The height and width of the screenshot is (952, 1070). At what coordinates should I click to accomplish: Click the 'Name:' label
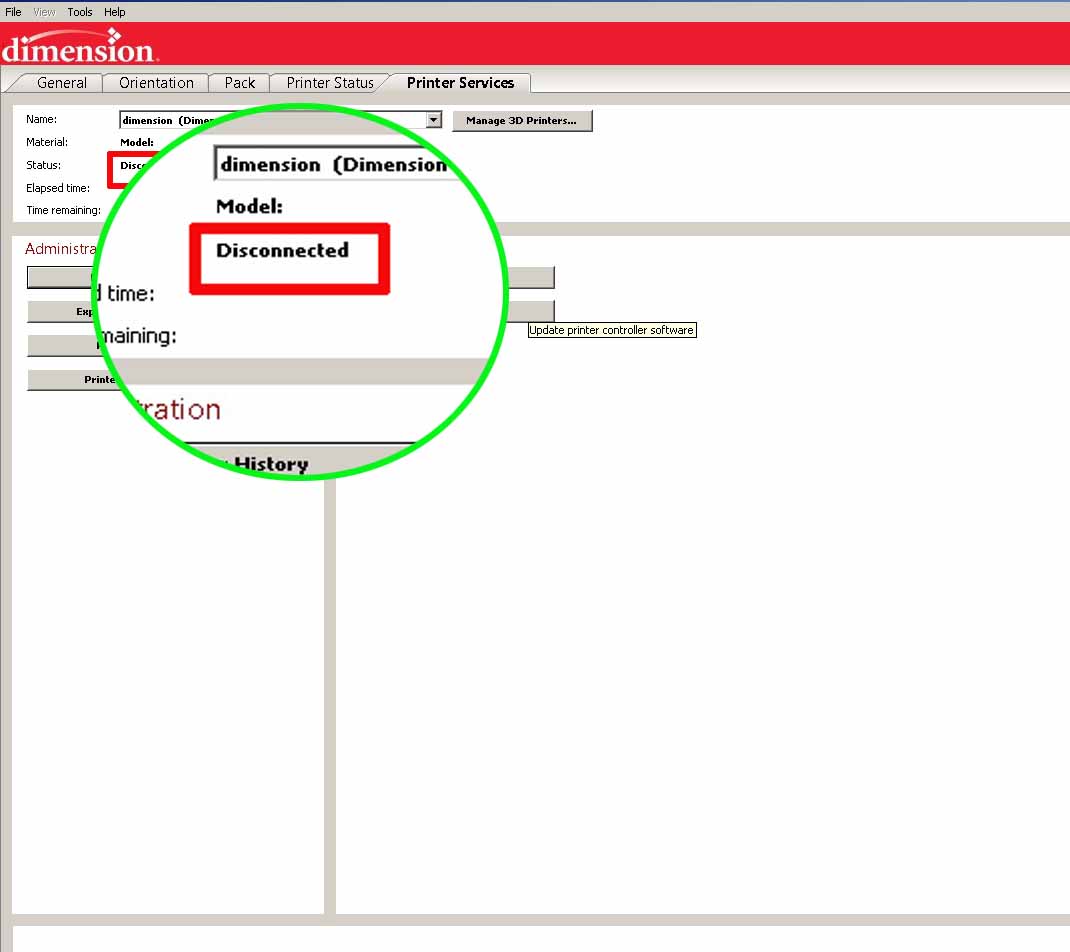tap(41, 119)
